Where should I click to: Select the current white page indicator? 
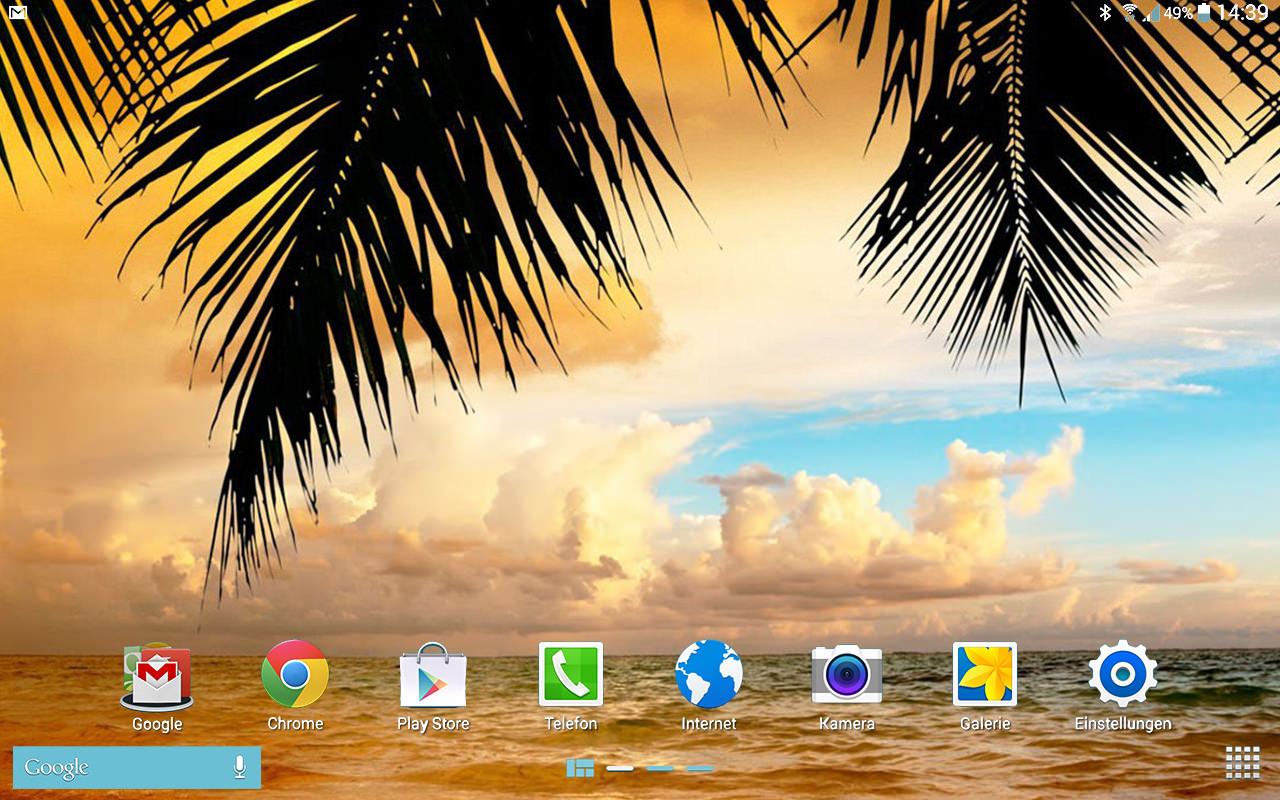pyautogui.click(x=620, y=768)
